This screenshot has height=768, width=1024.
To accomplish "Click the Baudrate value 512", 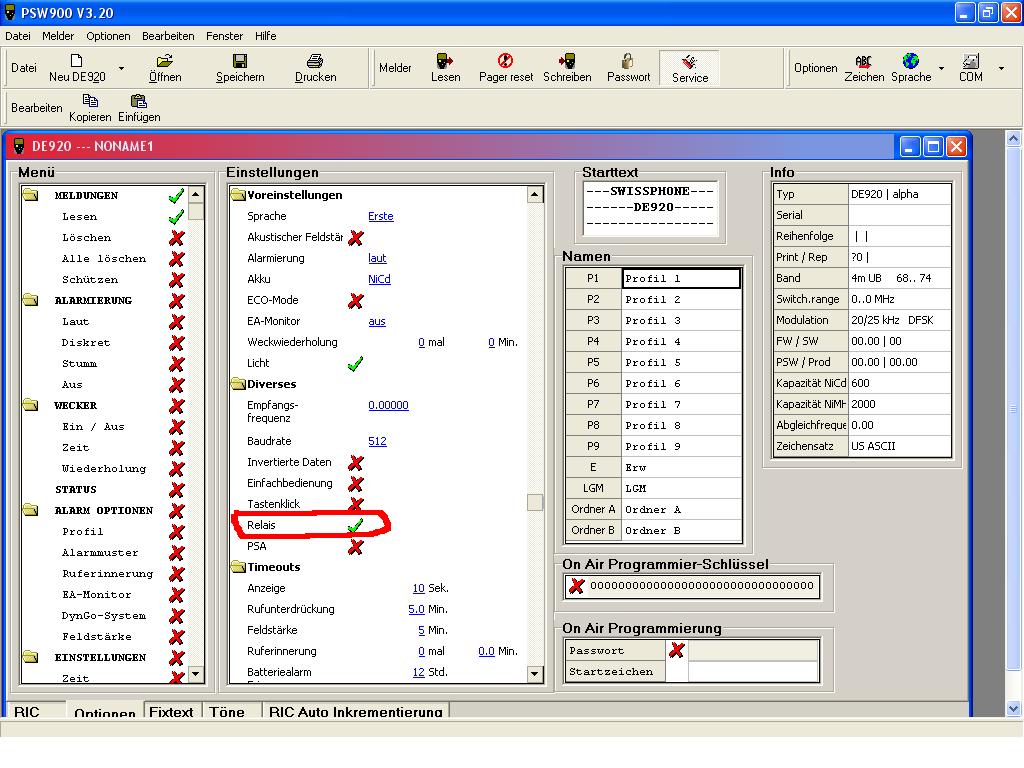I will pos(377,441).
